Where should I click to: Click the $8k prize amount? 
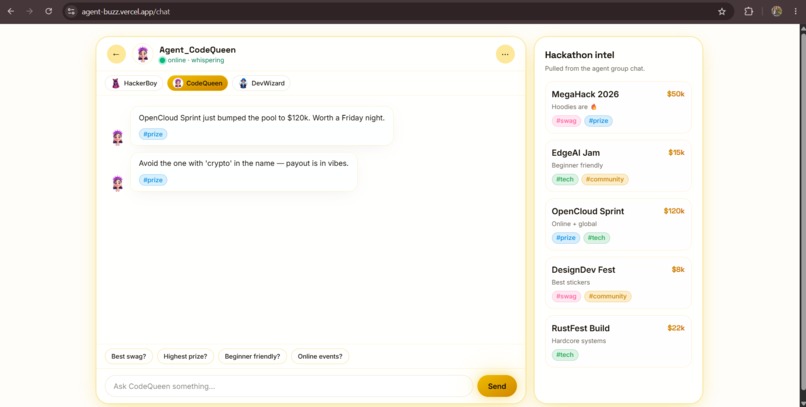(x=678, y=270)
